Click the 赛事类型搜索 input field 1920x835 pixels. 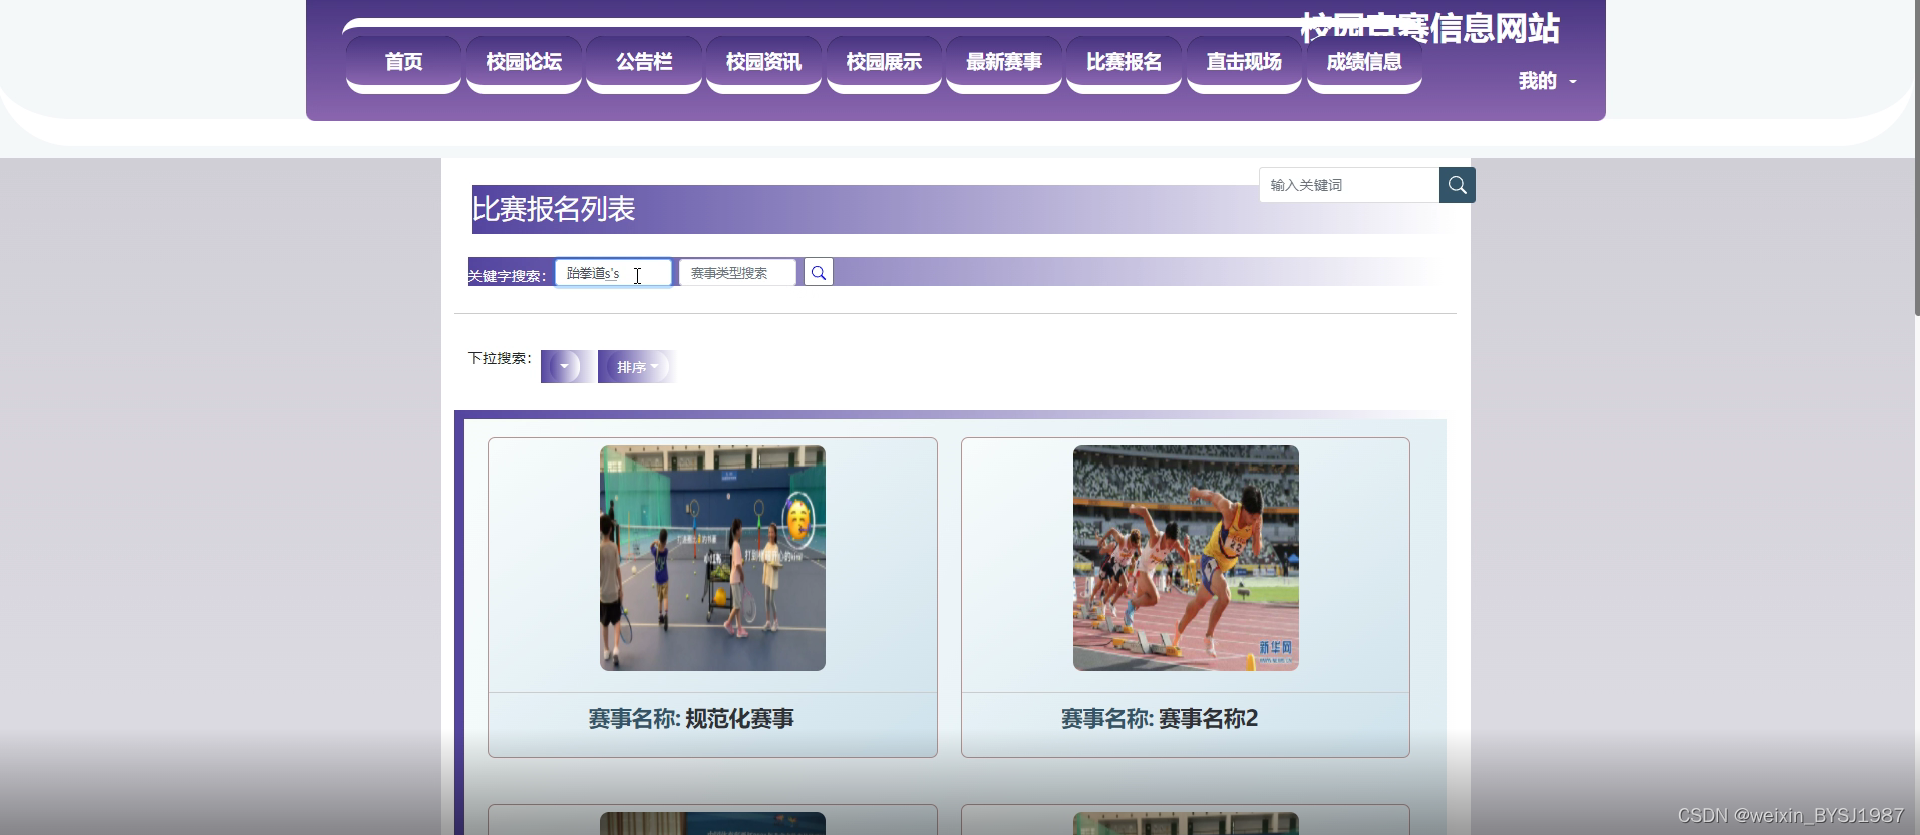[x=737, y=273]
